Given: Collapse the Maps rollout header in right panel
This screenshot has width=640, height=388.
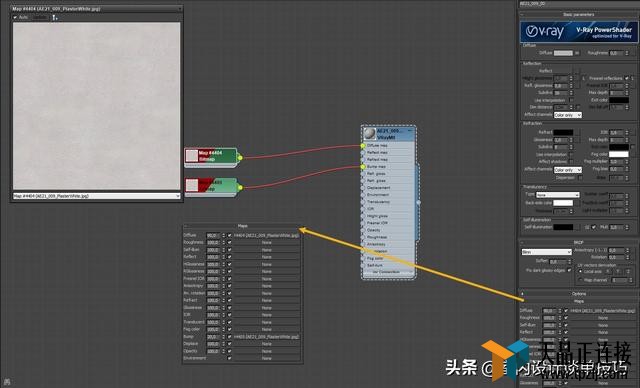Looking at the screenshot, I should pos(578,301).
